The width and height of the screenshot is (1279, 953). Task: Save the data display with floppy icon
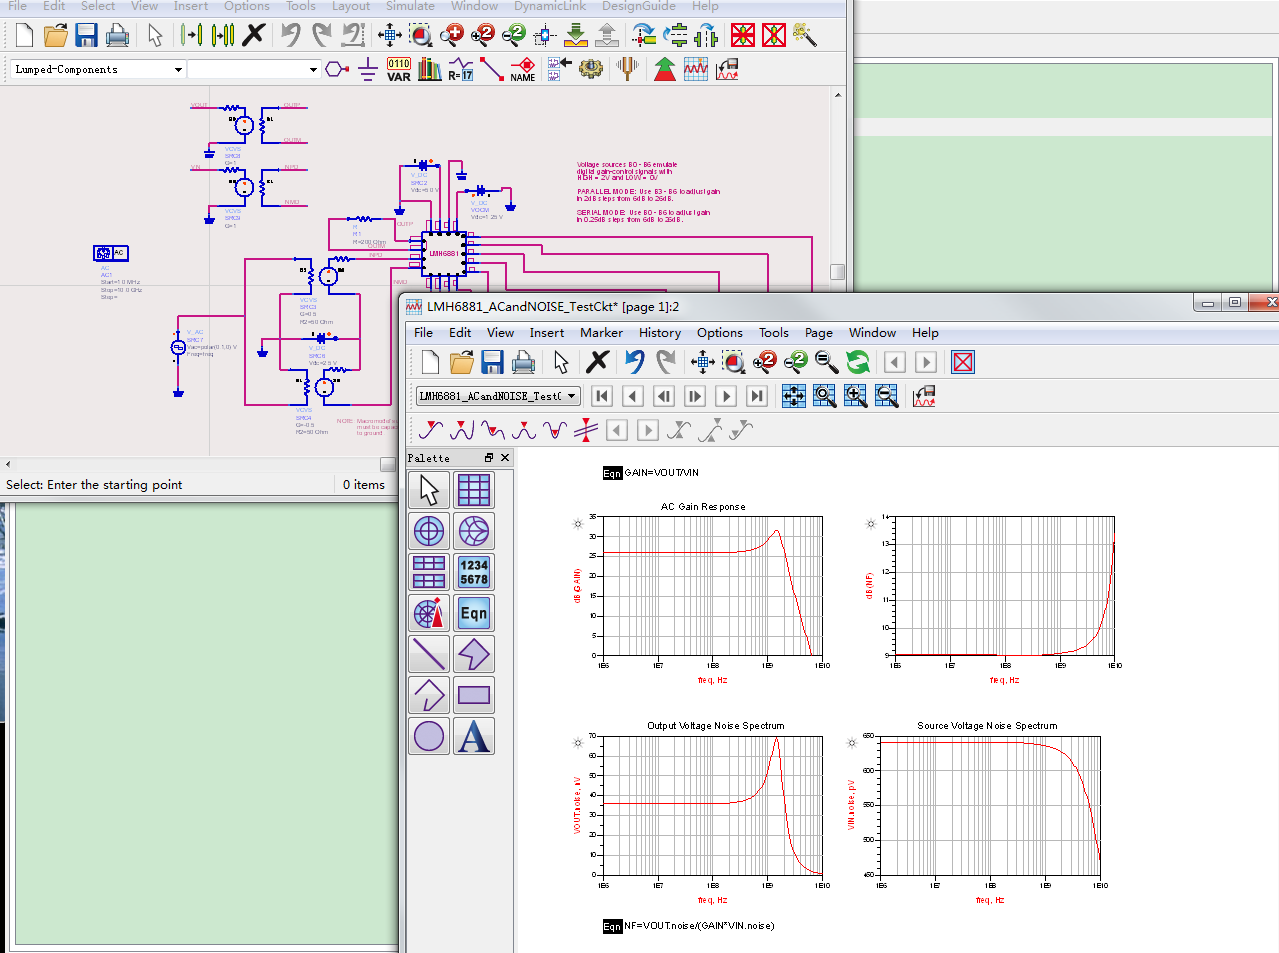(x=492, y=362)
